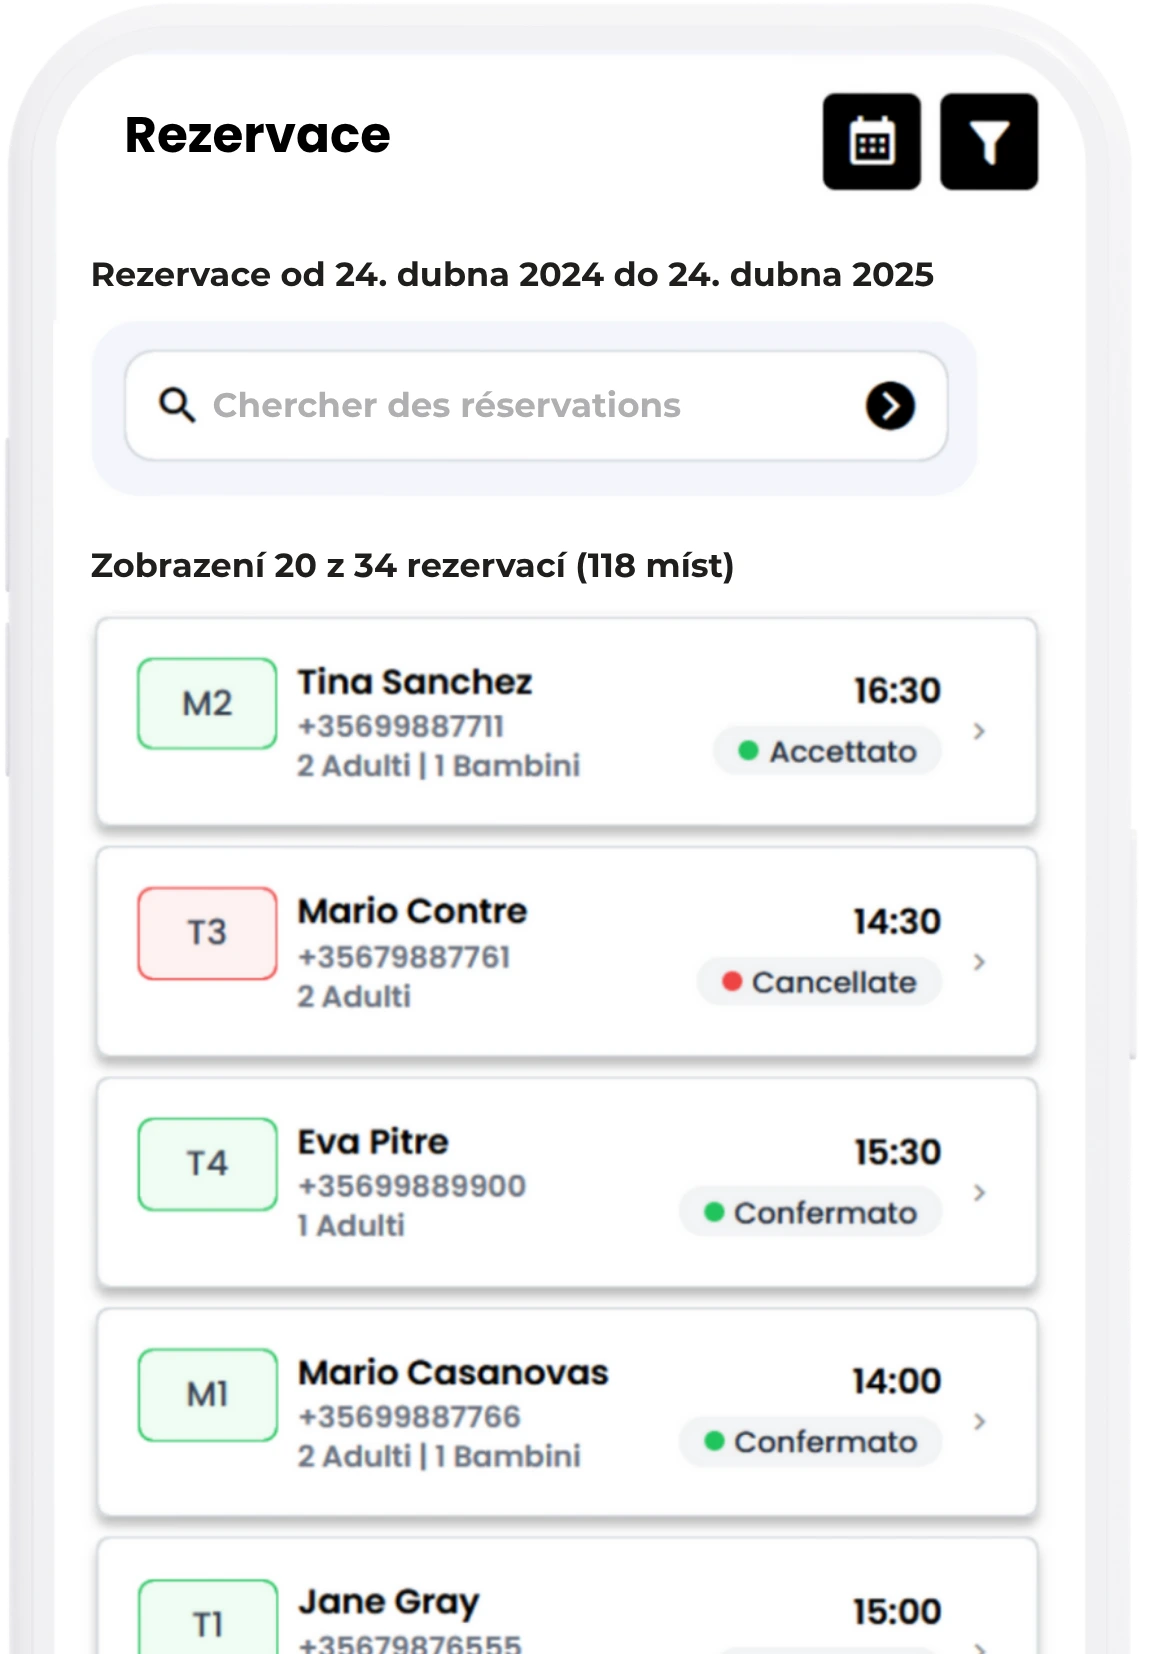This screenshot has width=1165, height=1654.
Task: Select the red T3 table badge
Action: point(207,933)
